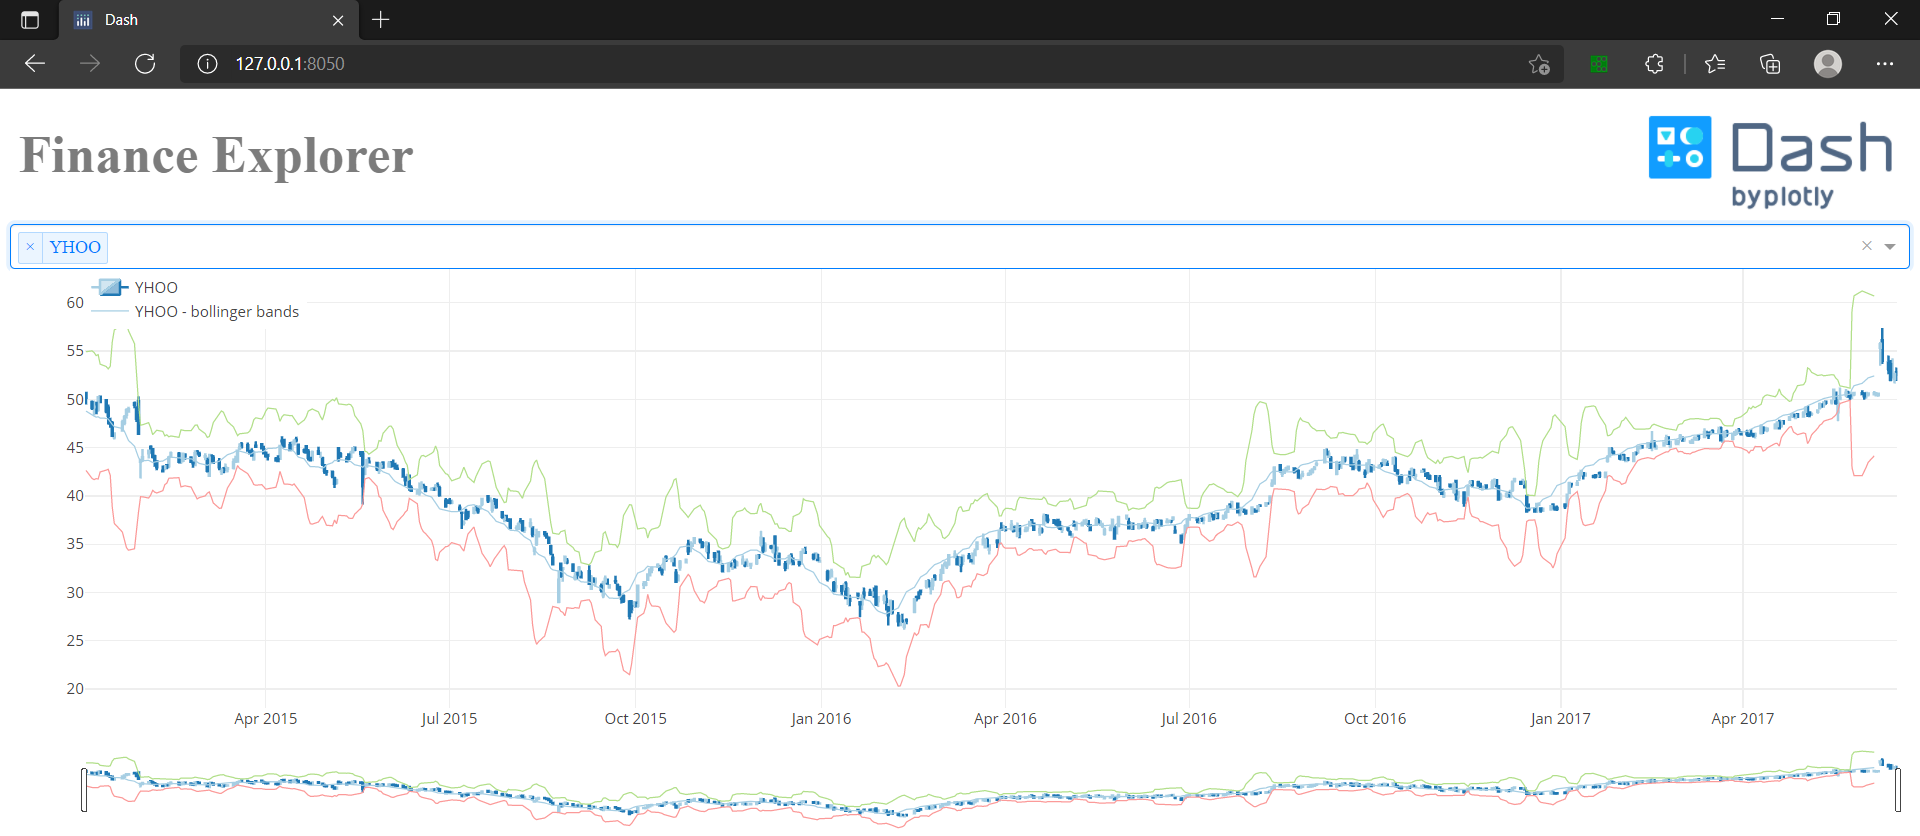
Task: Click the Oct 2015 x-axis label
Action: [x=635, y=719]
